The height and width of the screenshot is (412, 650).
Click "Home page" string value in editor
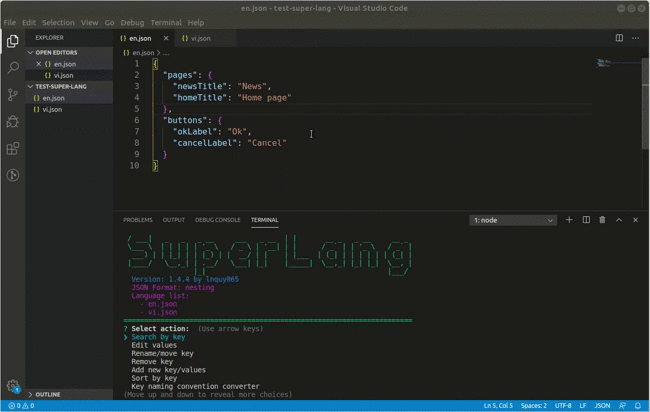264,98
